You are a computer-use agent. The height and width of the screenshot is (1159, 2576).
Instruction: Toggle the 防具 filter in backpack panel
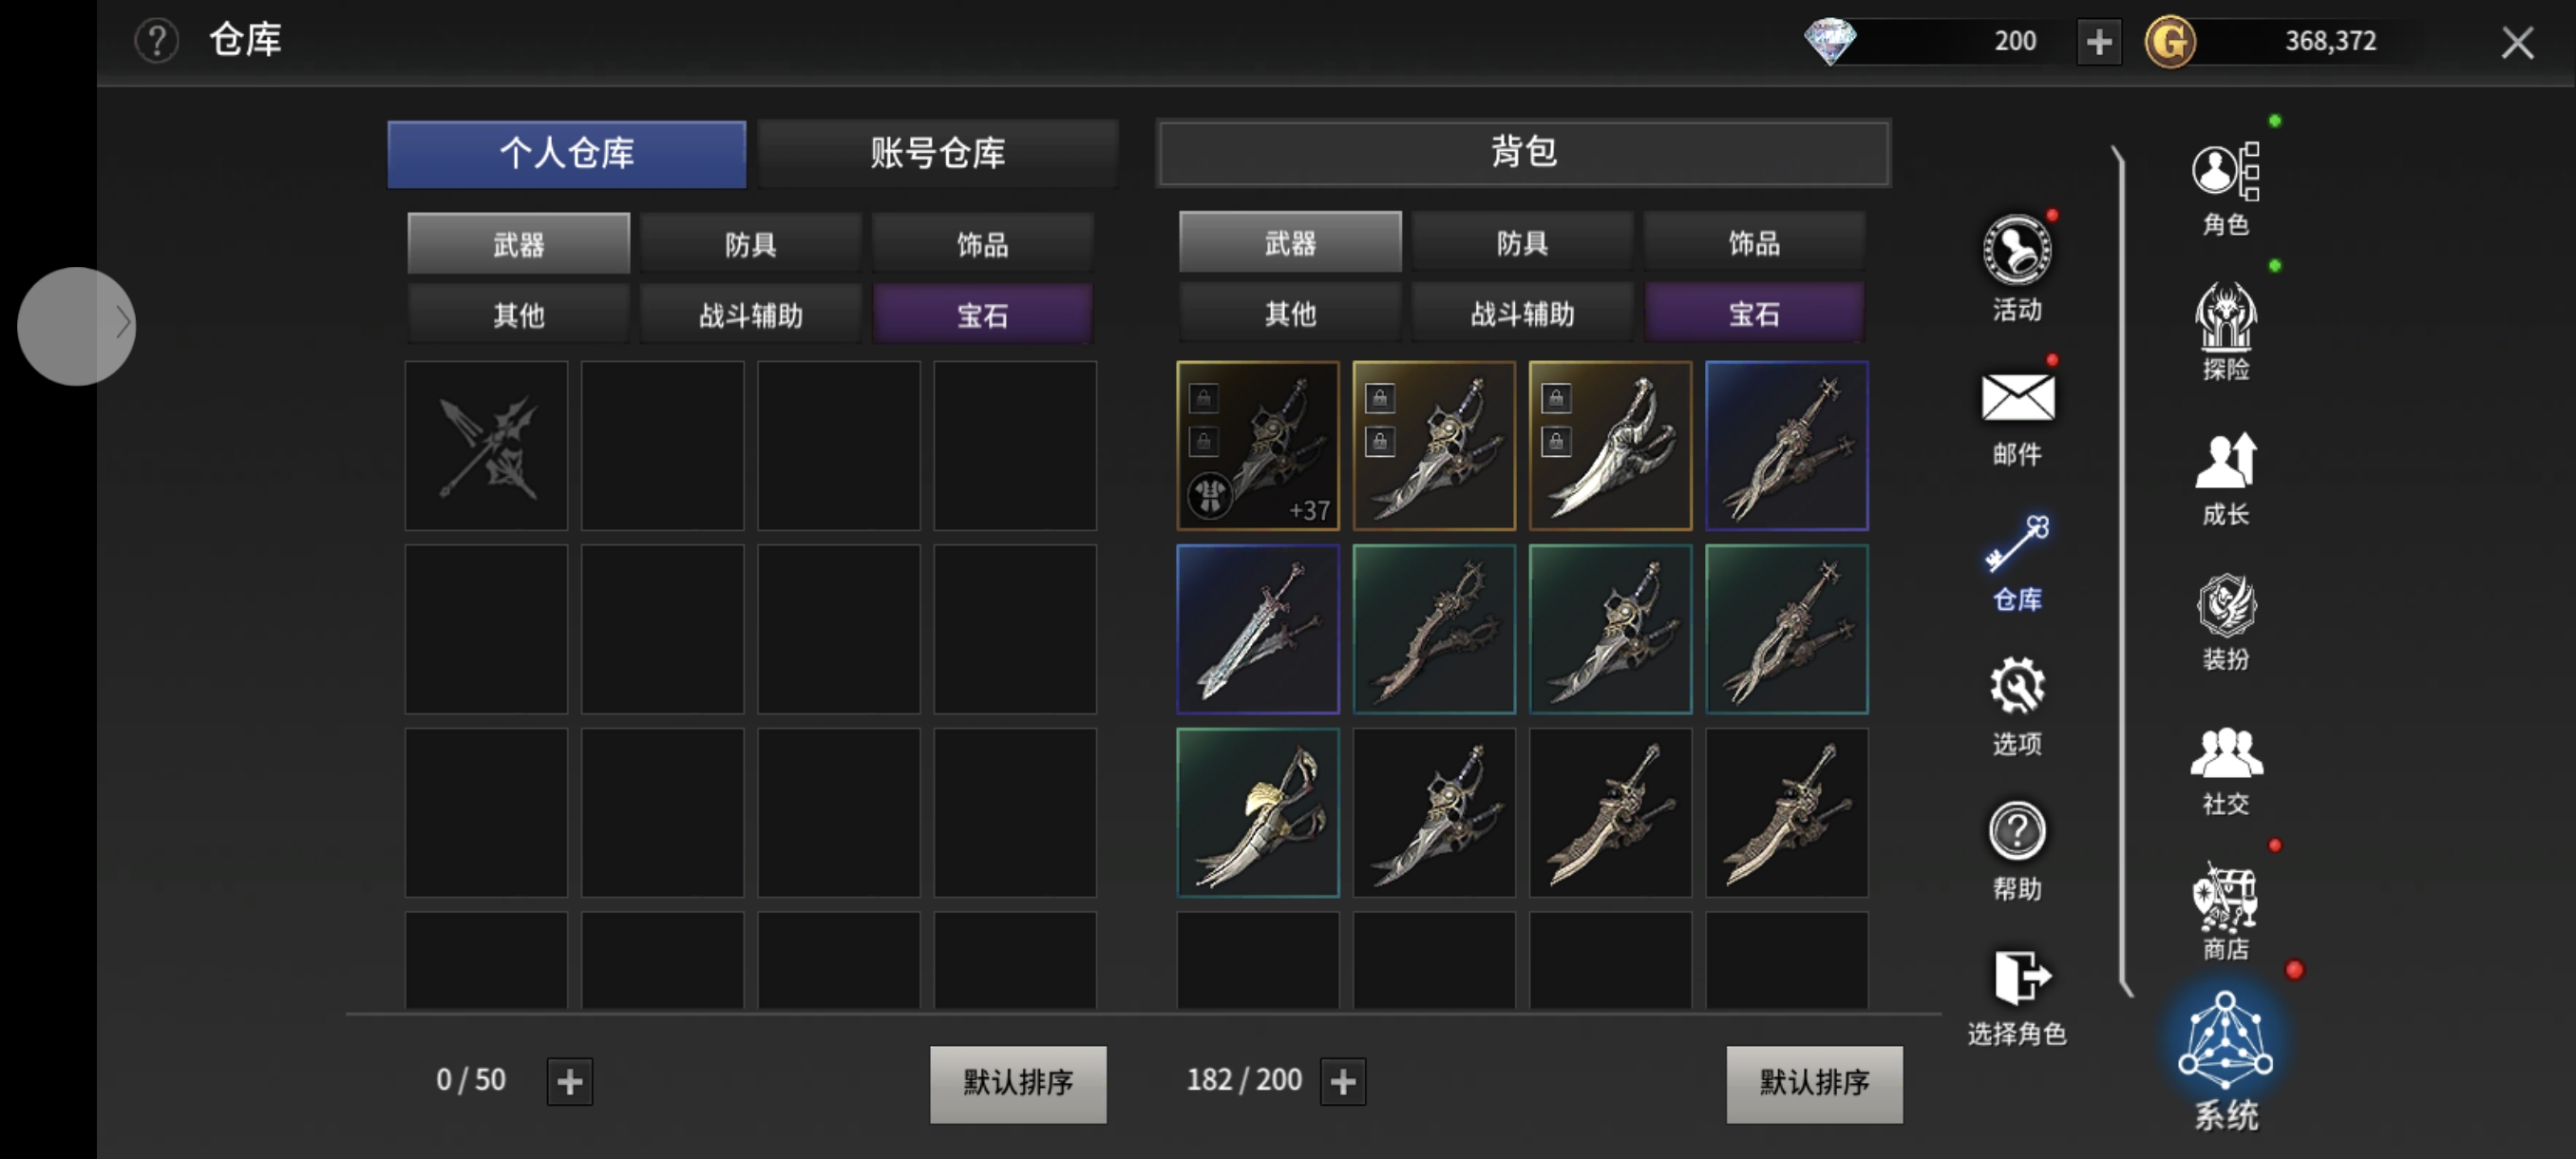1522,242
